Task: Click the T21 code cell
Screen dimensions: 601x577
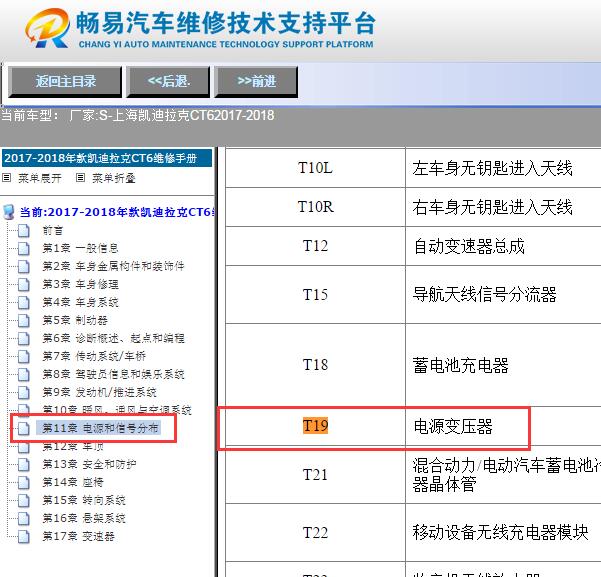Action: (315, 475)
